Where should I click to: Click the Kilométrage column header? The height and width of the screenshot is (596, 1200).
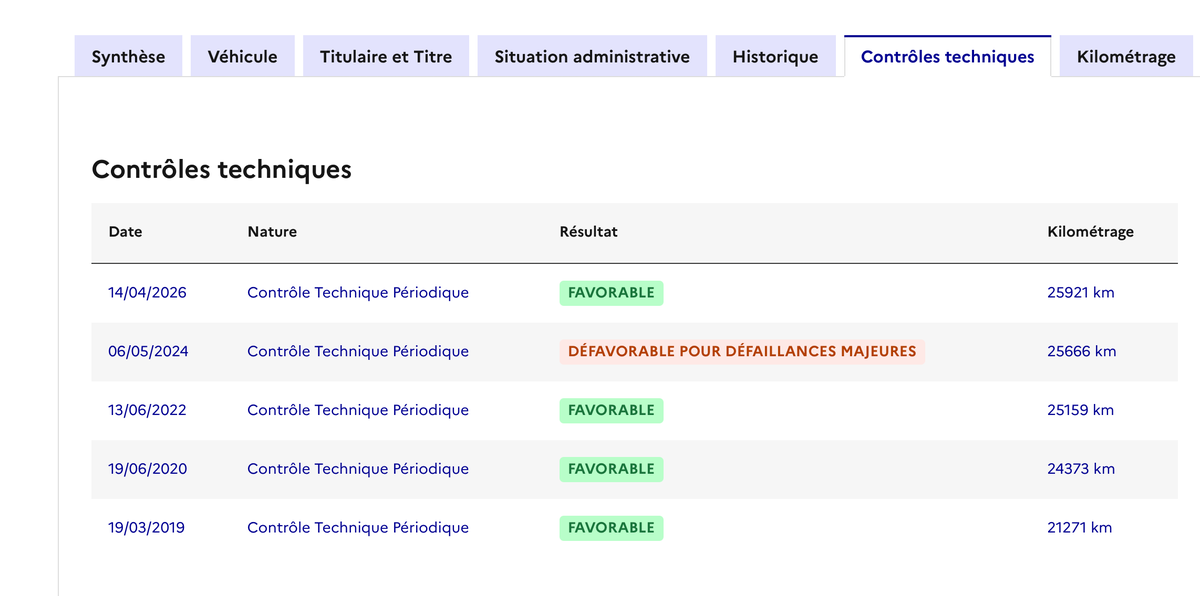coord(1090,232)
